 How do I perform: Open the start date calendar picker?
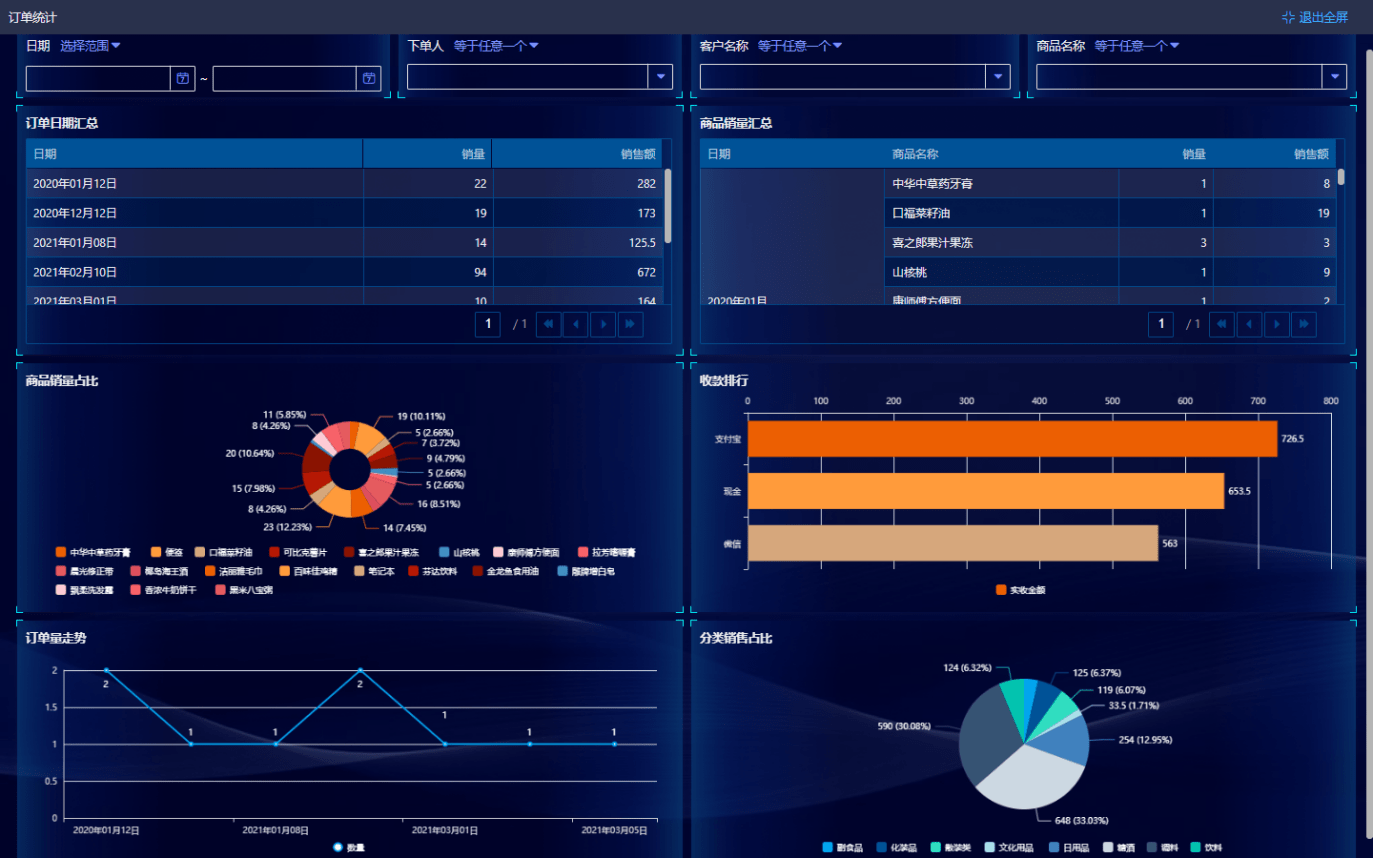(182, 78)
